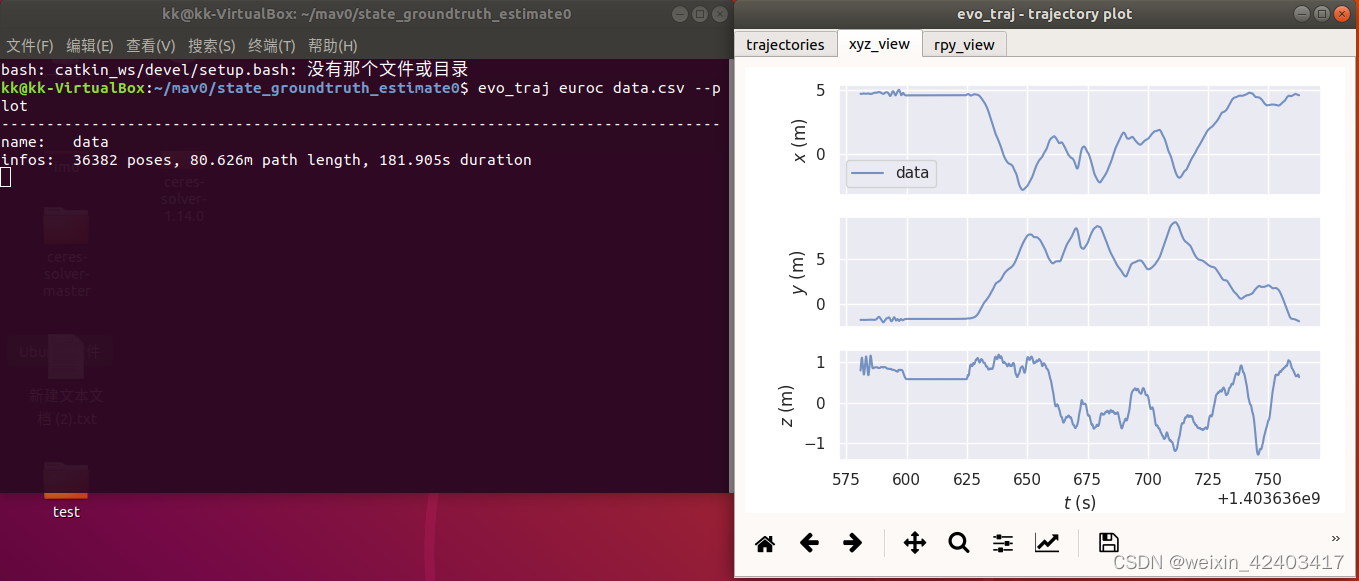The width and height of the screenshot is (1359, 581).
Task: Click the 'name: data' terminal line
Action: click(x=55, y=142)
